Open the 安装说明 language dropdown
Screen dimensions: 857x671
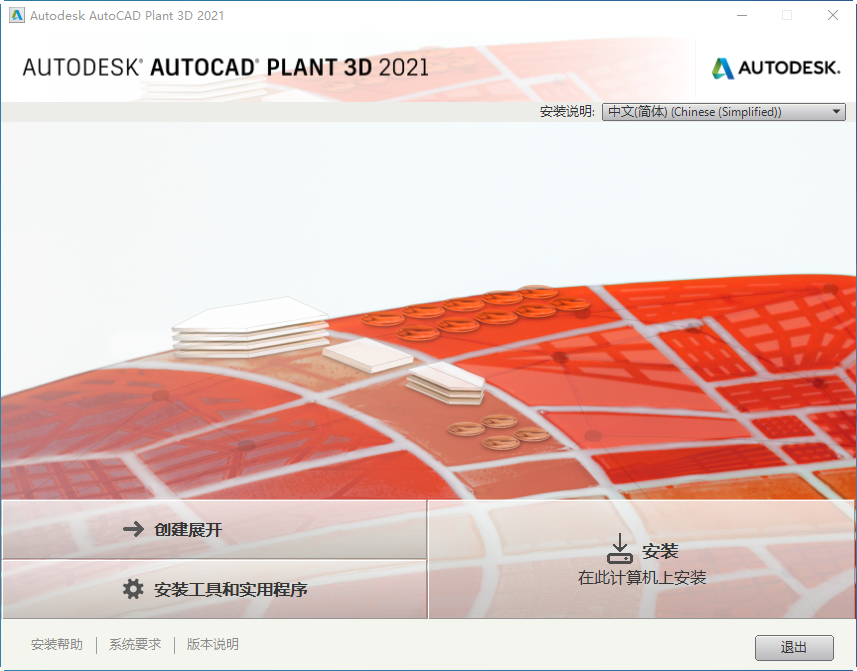tap(724, 111)
